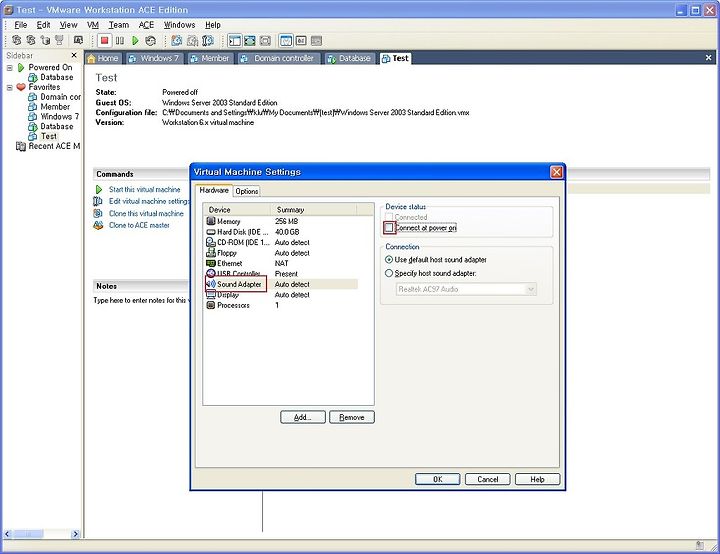Screen dimensions: 720x554
Task: Click Cancel in Virtual Machine Settings
Action: click(x=488, y=479)
